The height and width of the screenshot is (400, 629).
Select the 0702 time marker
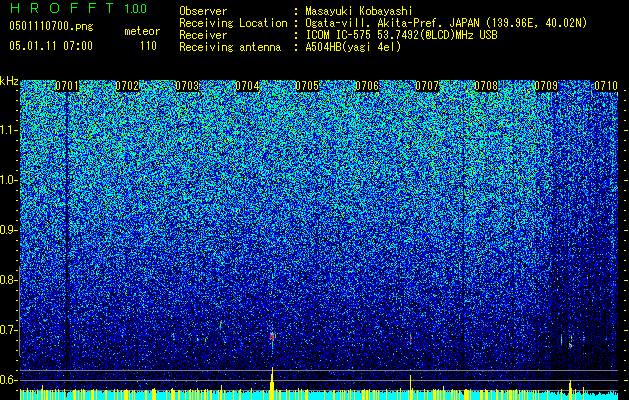coord(127,86)
